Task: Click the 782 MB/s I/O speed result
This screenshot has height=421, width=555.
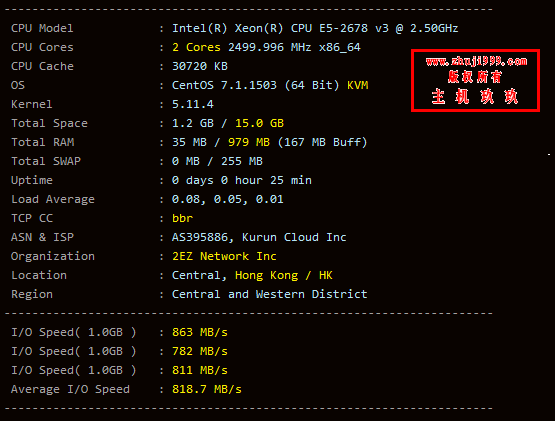Action: pyautogui.click(x=200, y=351)
